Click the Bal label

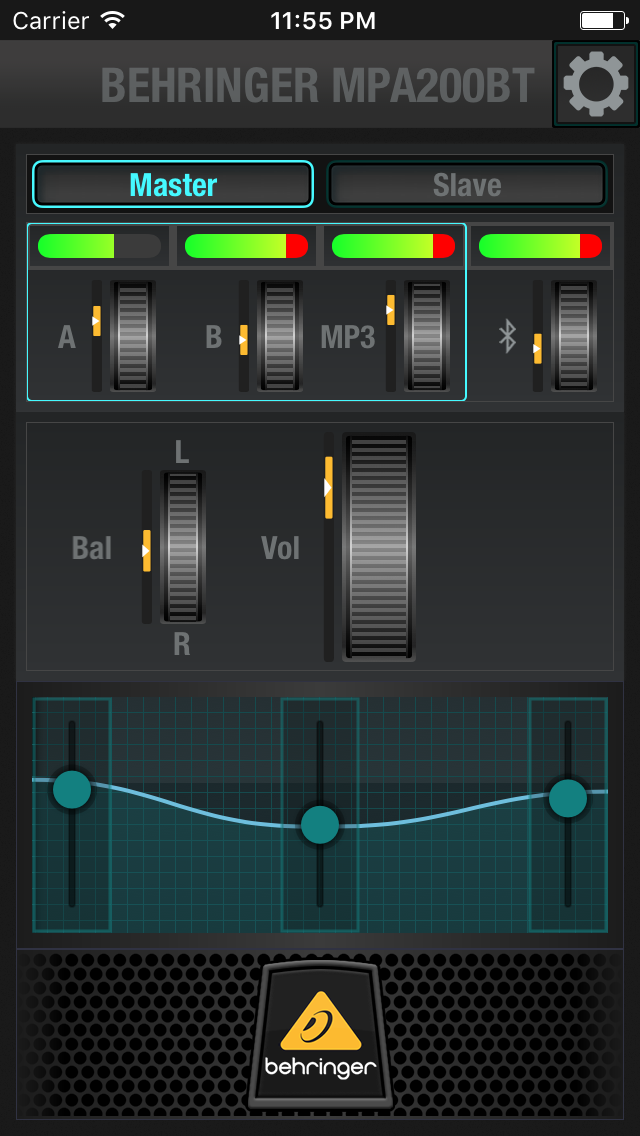(x=92, y=548)
